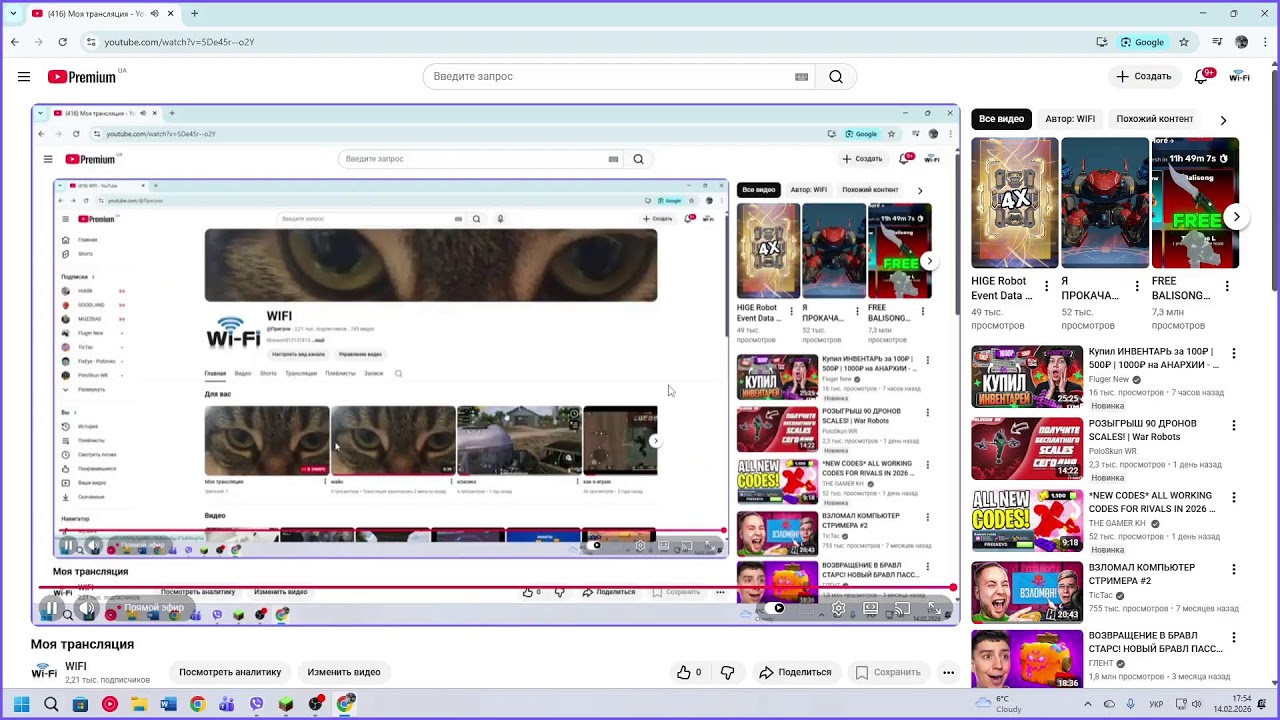1280x720 pixels.
Task: Enter fullscreen mode in the player
Action: point(934,608)
